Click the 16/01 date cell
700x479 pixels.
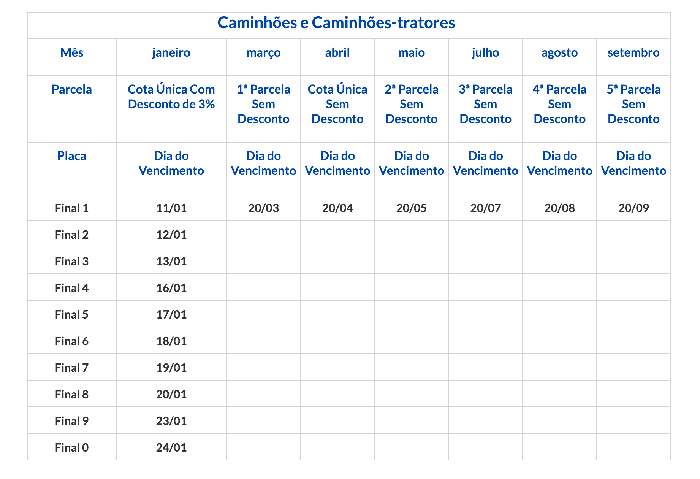171,288
